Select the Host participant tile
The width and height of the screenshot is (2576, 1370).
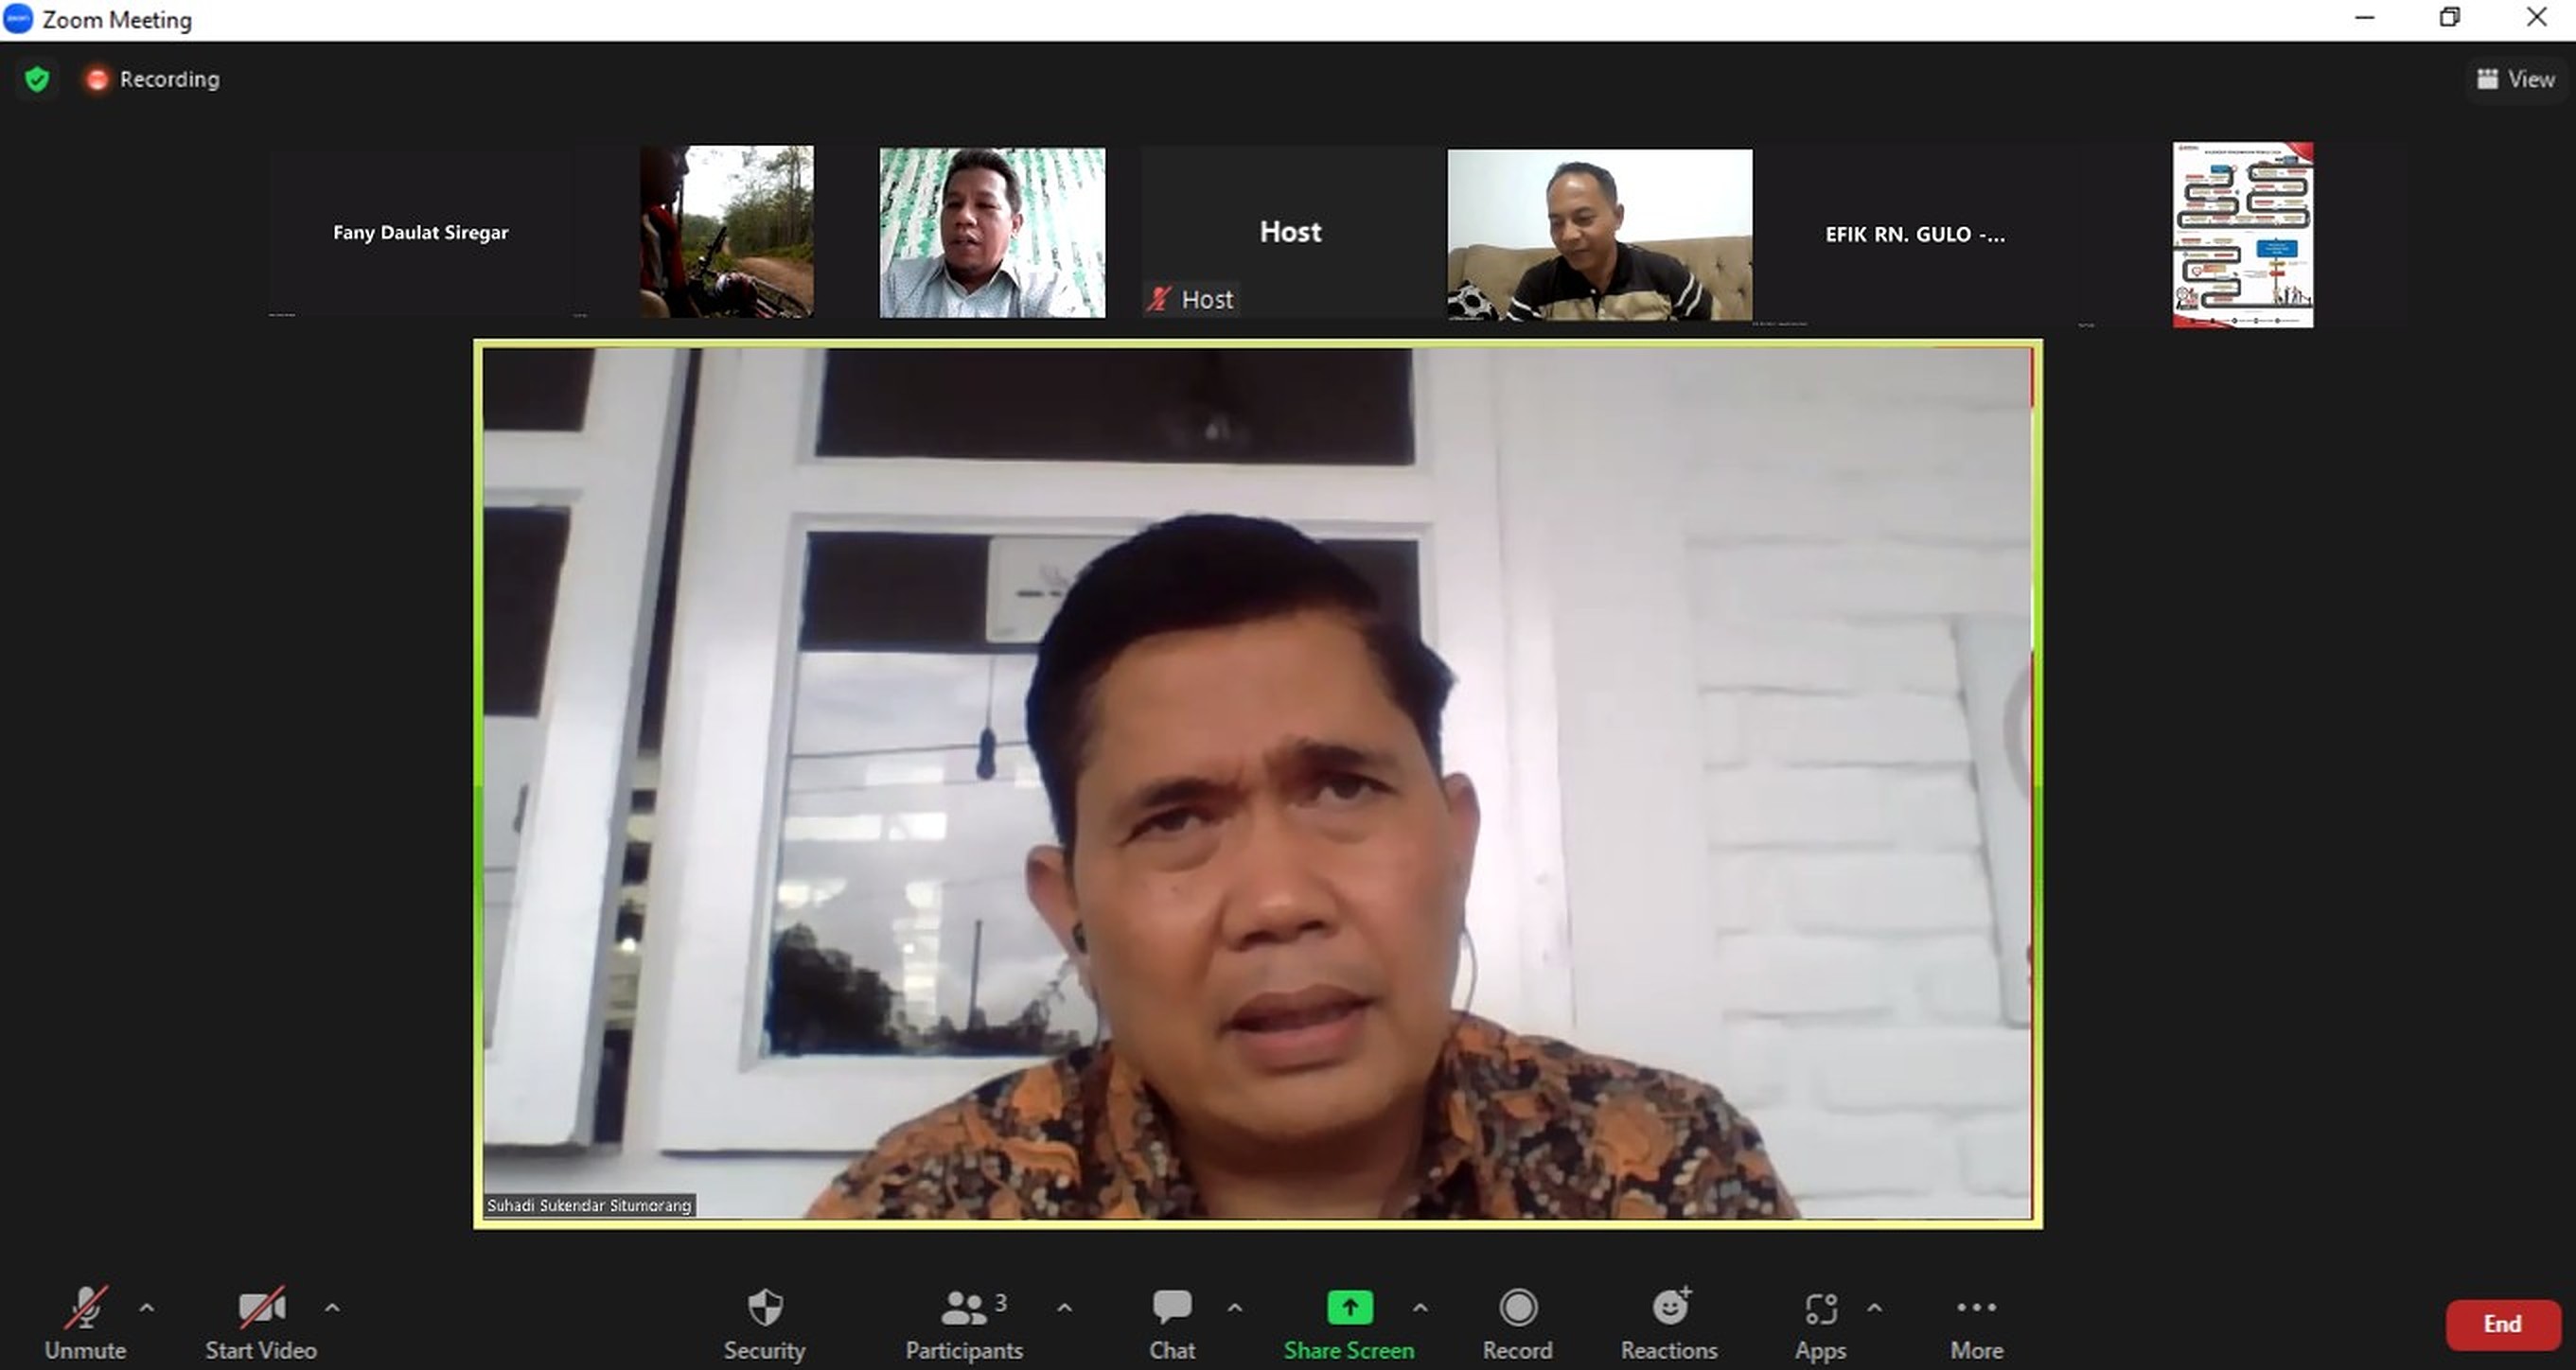pos(1290,232)
